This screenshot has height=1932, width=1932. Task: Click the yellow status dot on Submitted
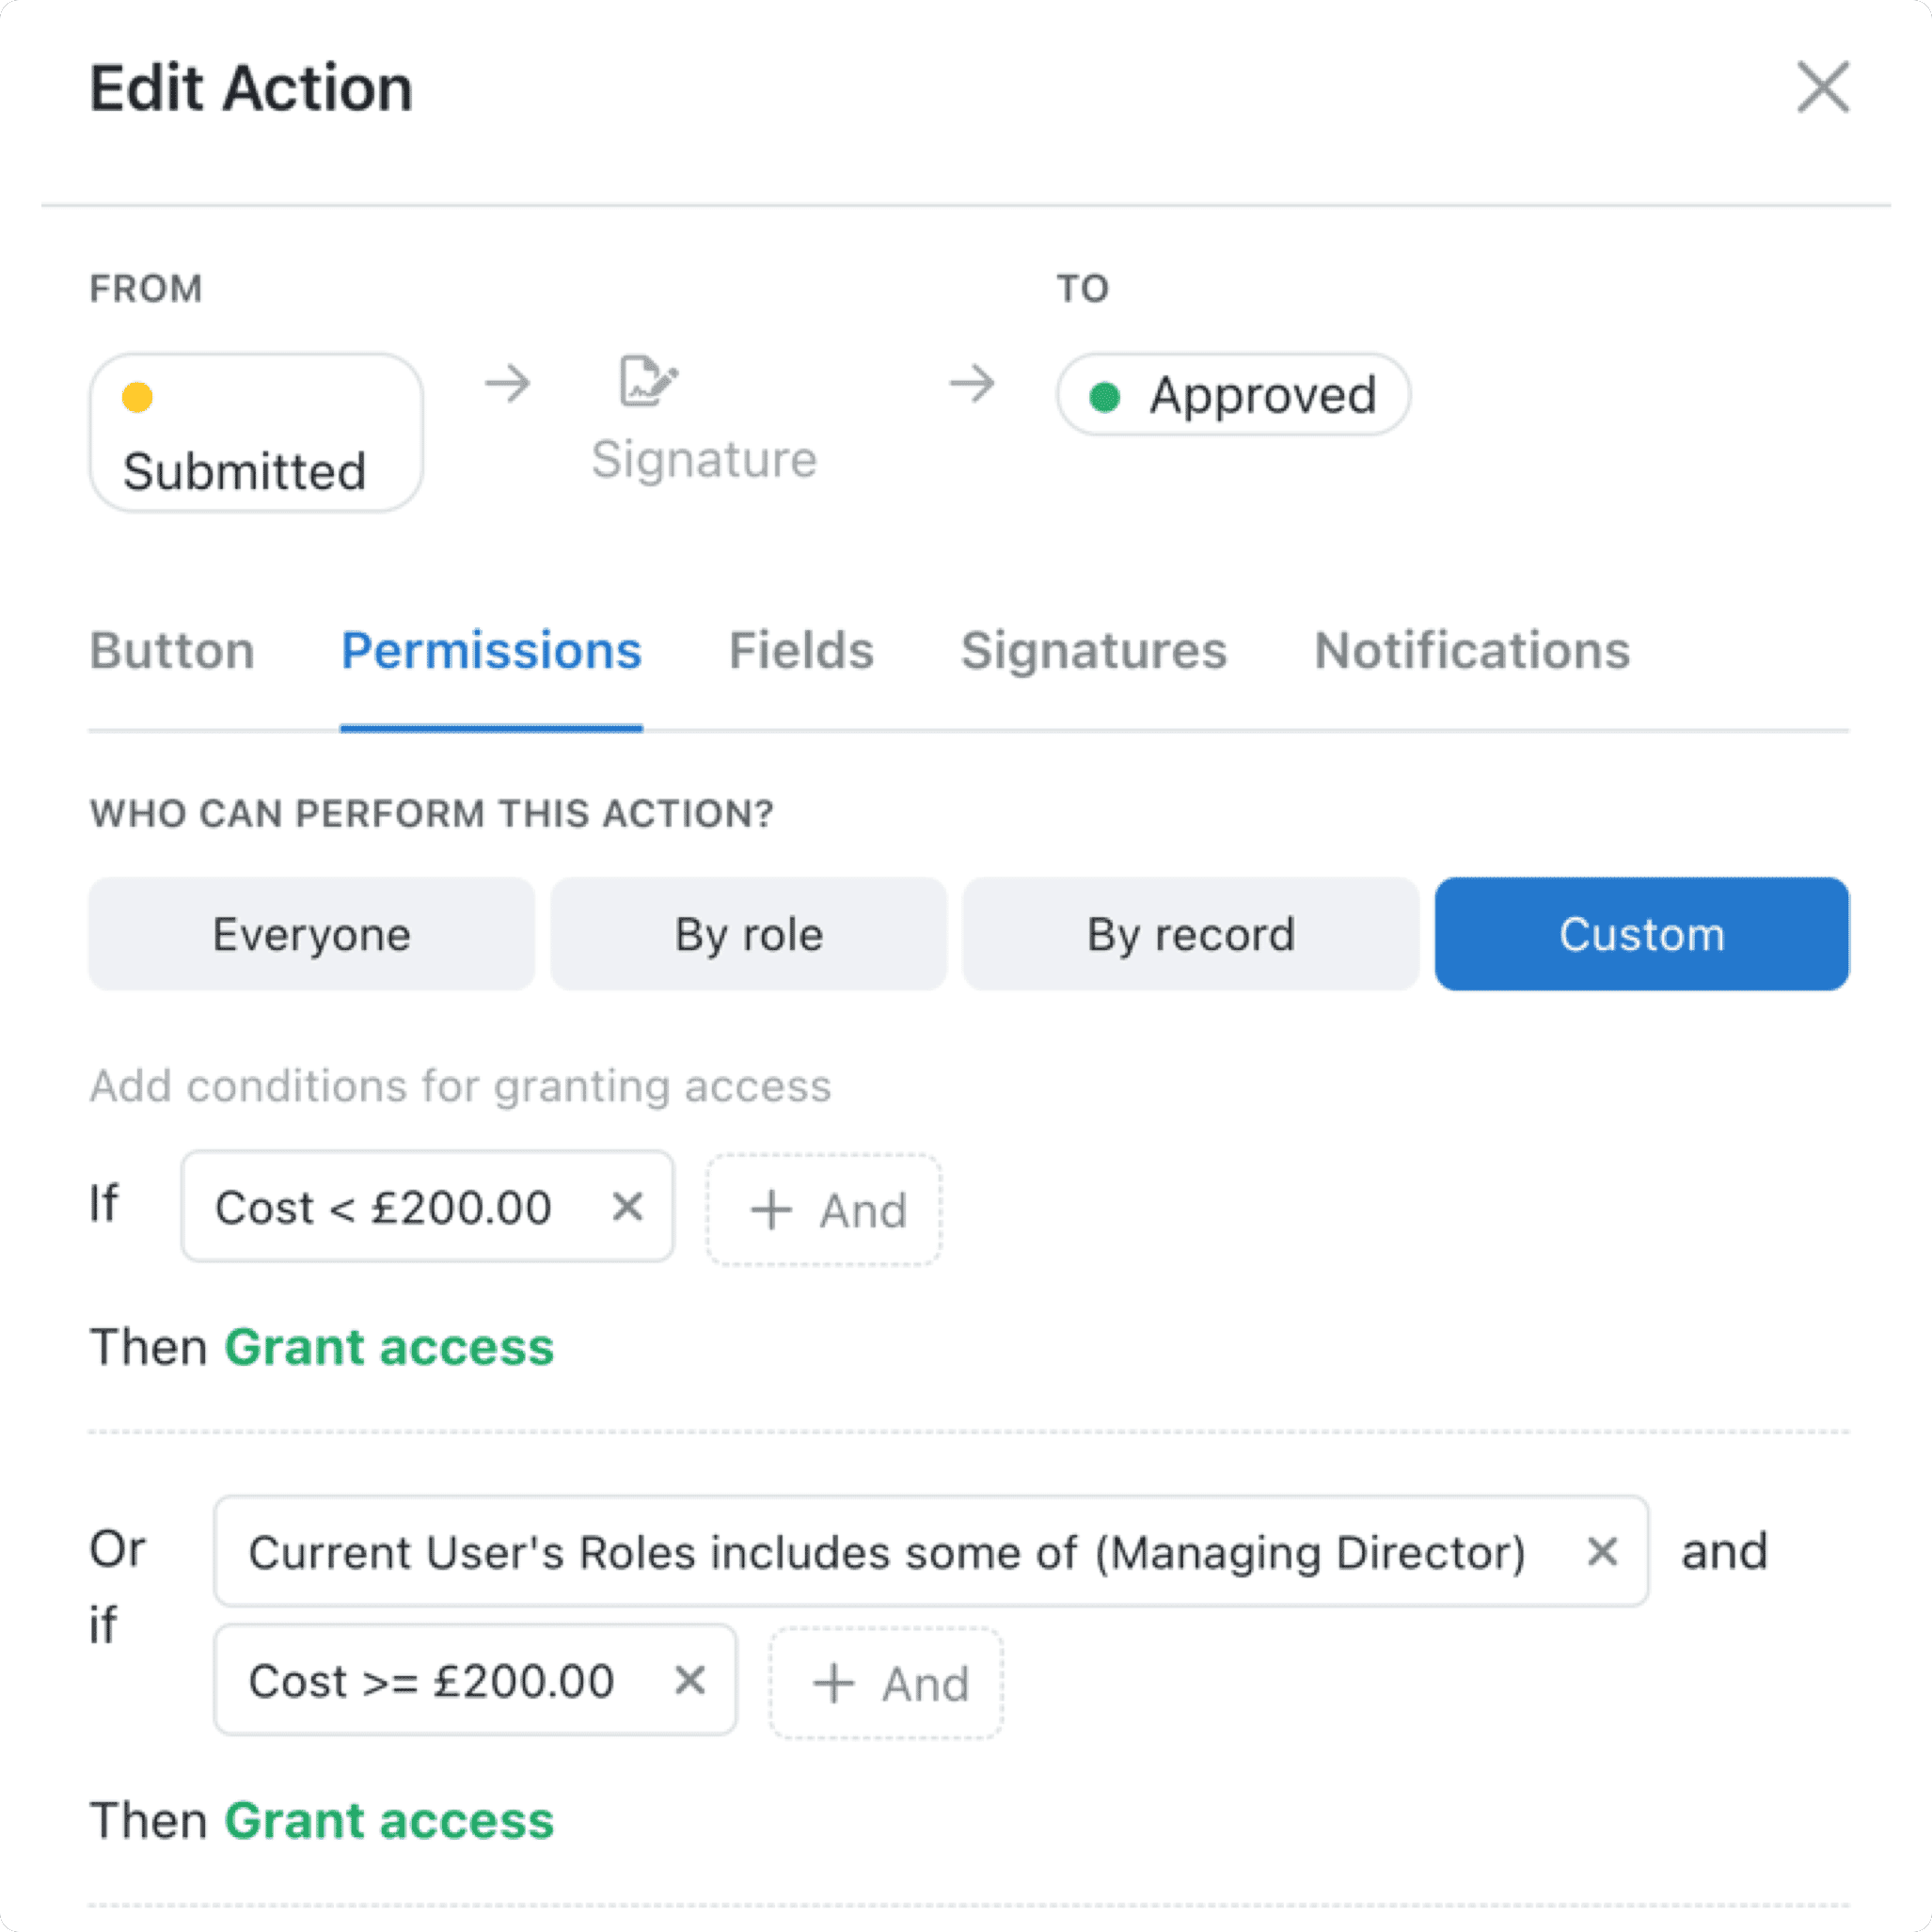138,397
